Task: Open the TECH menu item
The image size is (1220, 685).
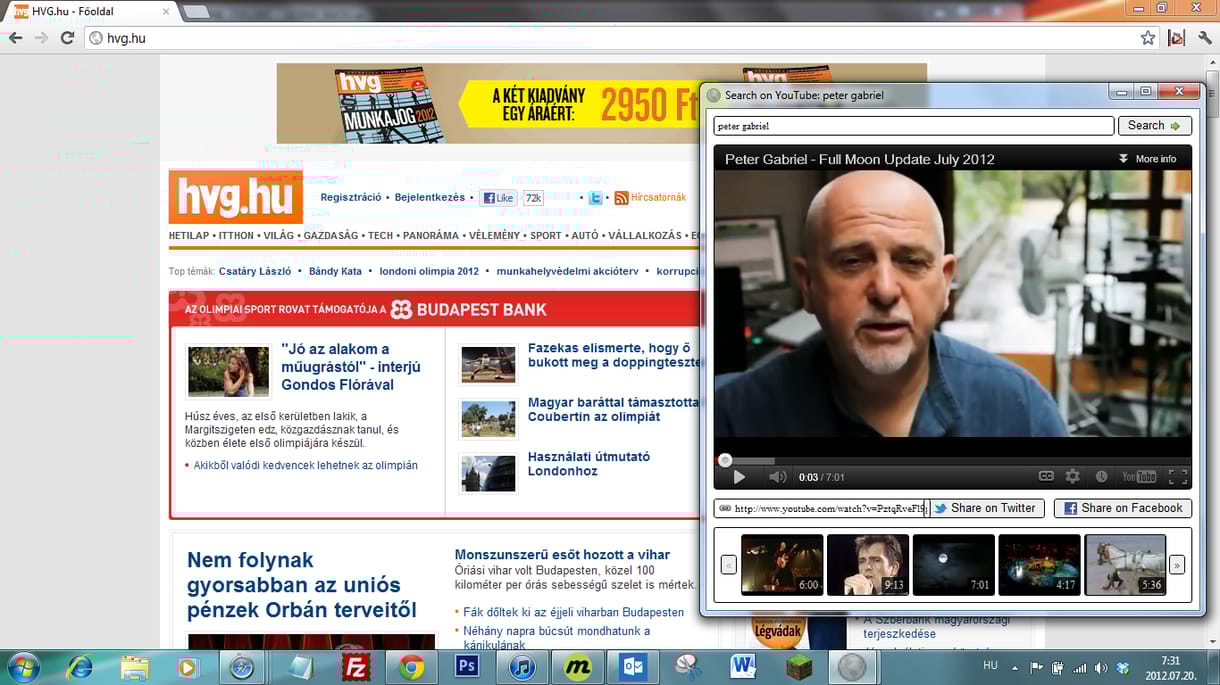Action: tap(380, 236)
